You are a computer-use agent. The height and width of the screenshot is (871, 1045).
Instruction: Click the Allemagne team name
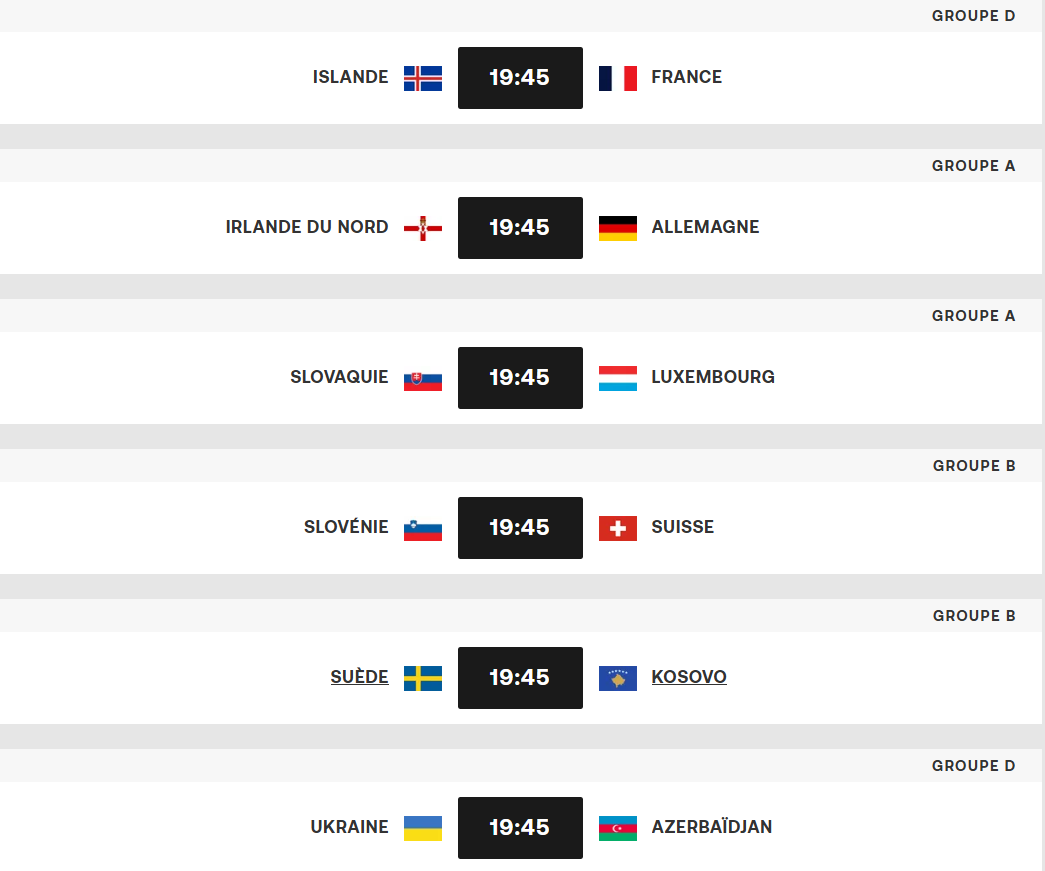pyautogui.click(x=705, y=227)
